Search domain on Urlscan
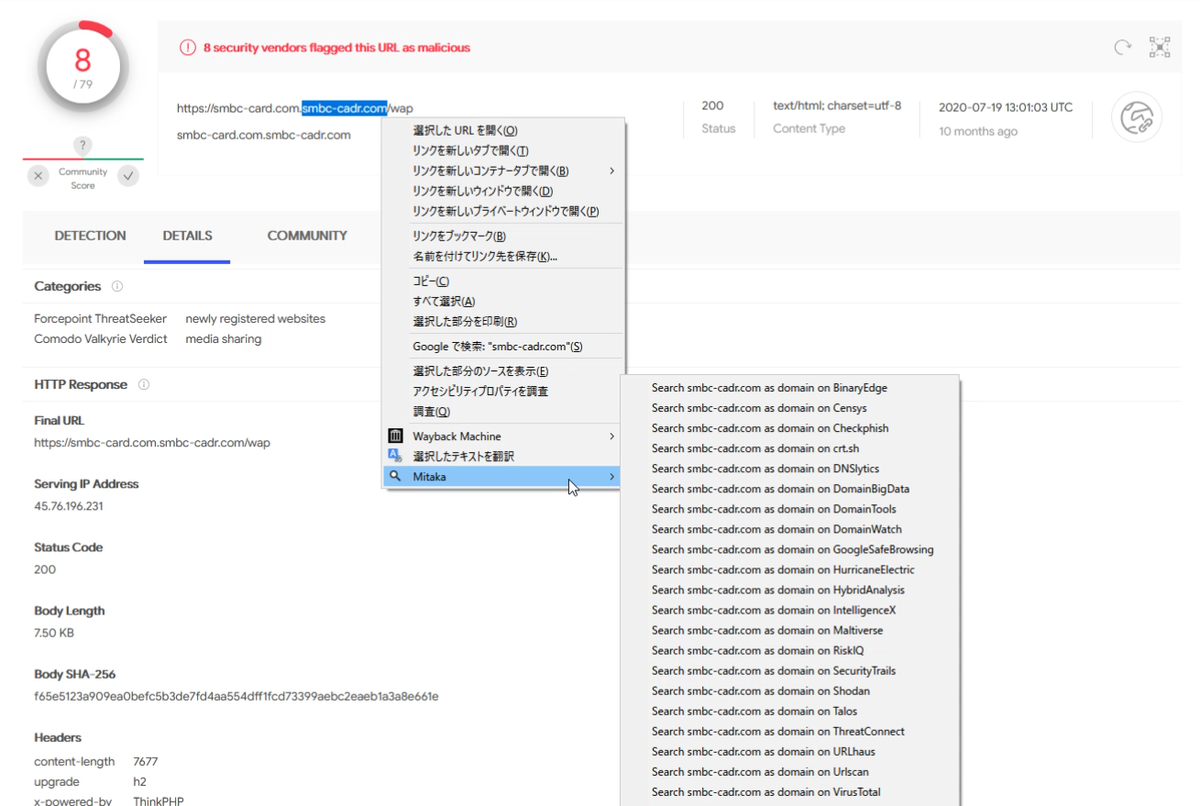 (x=790, y=771)
